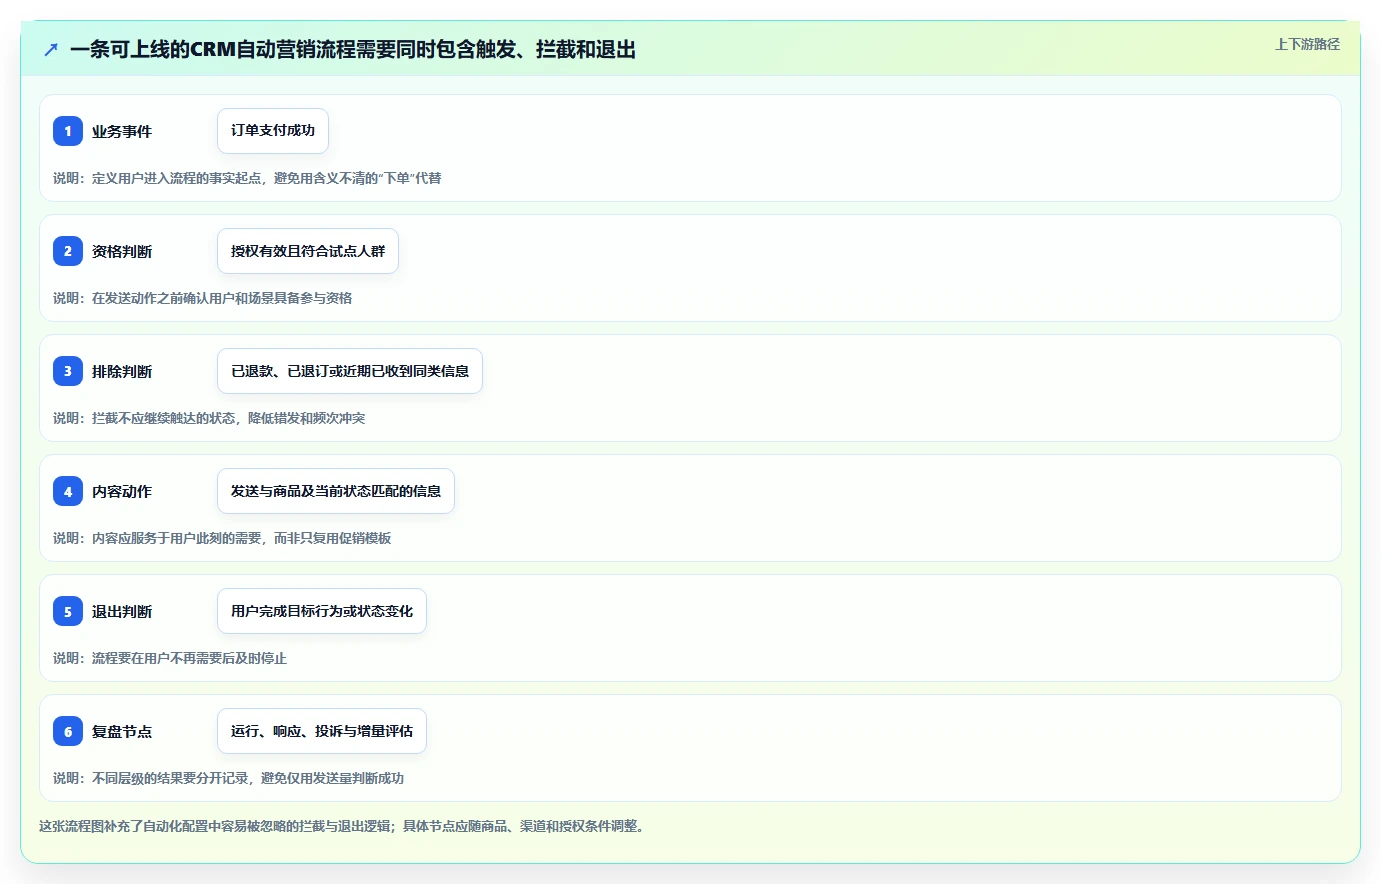Select step number 3 badge
The width and height of the screenshot is (1381, 884).
68,371
